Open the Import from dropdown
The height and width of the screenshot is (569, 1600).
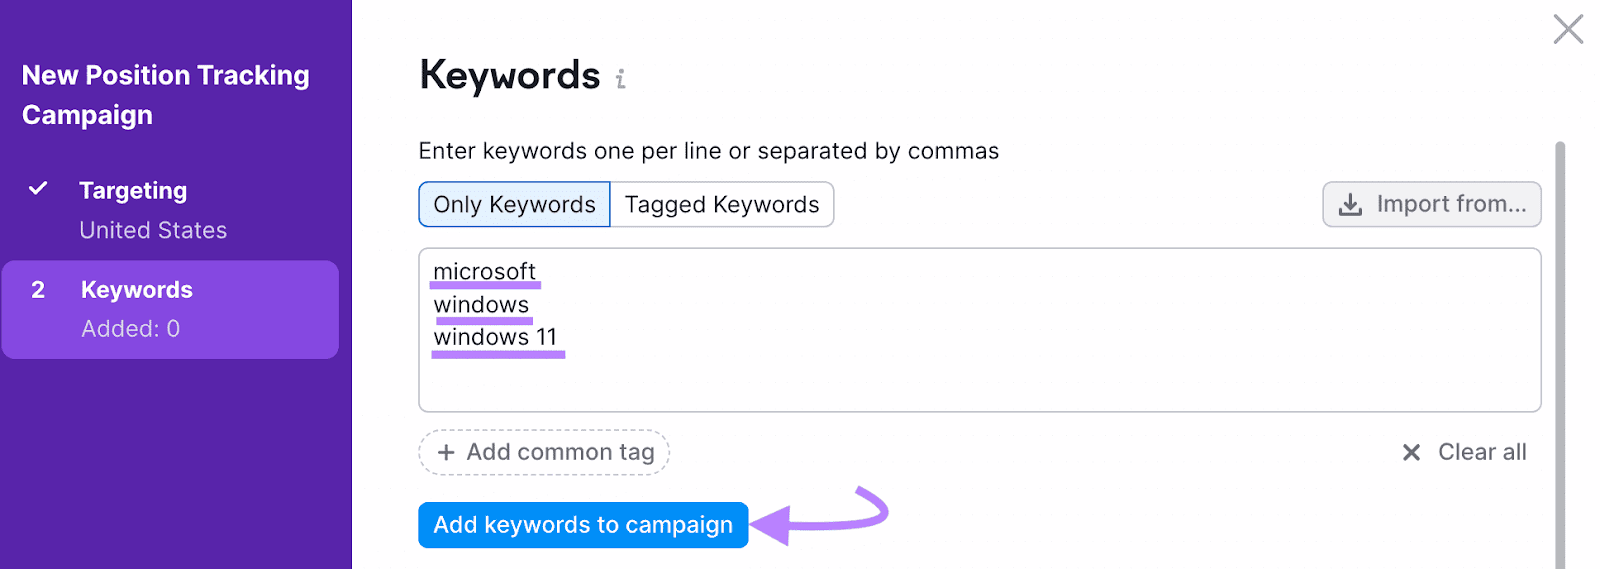click(x=1431, y=205)
